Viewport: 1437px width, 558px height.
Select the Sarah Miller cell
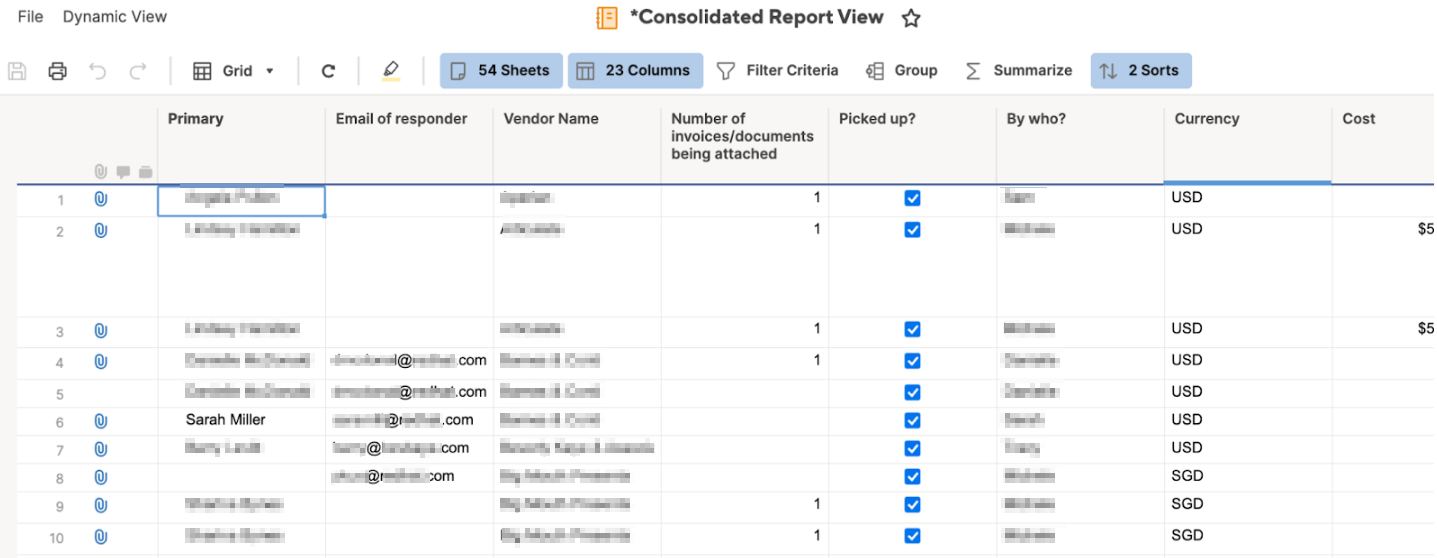[x=241, y=421]
